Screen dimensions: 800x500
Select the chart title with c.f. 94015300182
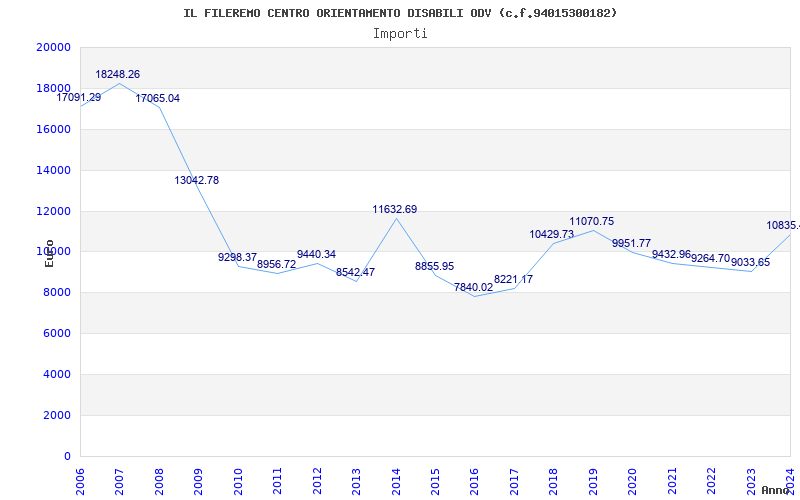pyautogui.click(x=400, y=13)
